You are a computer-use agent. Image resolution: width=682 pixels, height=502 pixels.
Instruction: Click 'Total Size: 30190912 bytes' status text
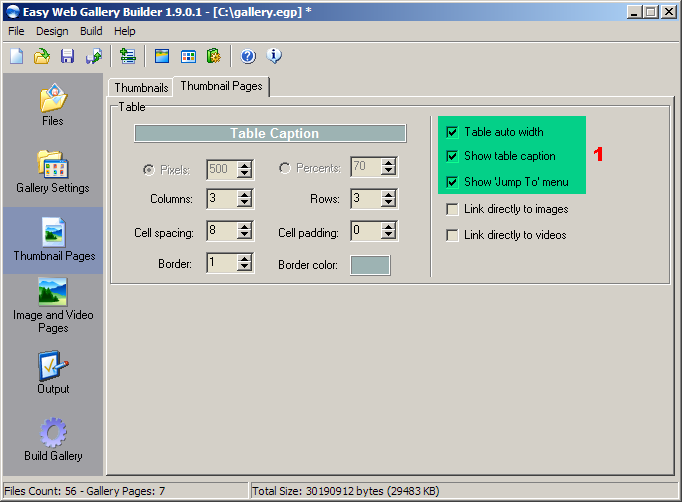tap(346, 491)
